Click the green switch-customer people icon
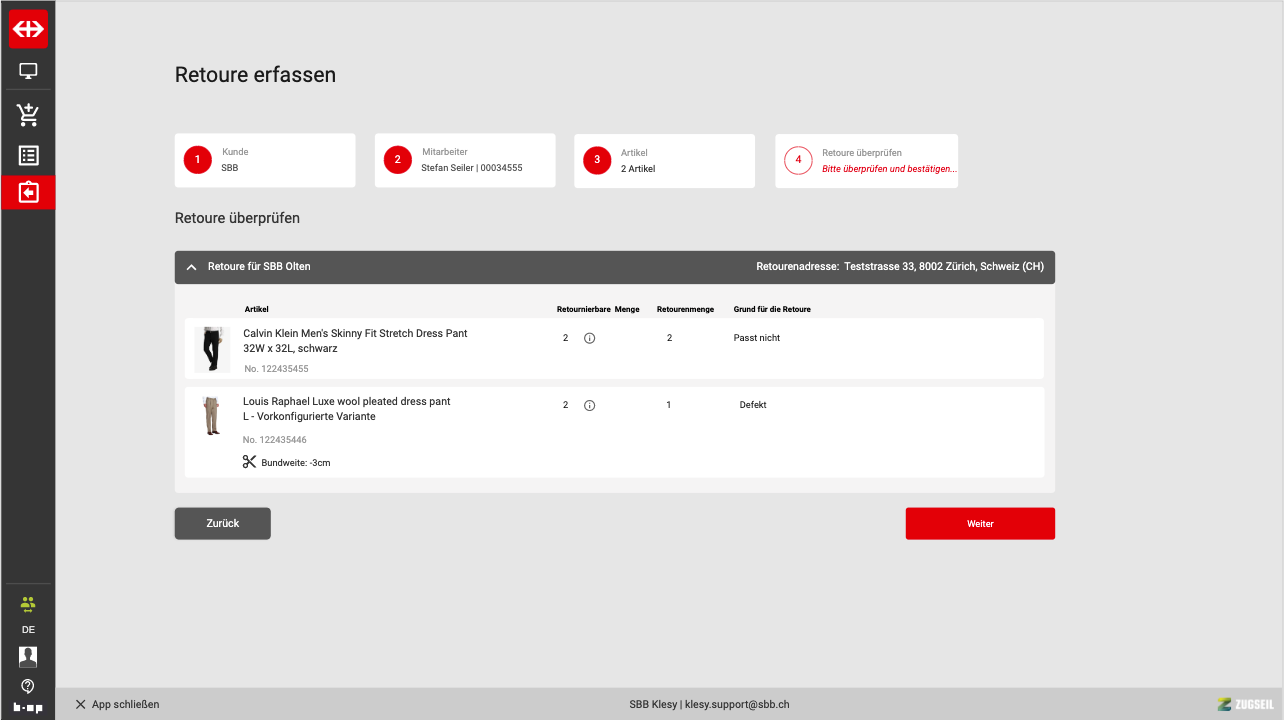1284x720 pixels. click(28, 604)
